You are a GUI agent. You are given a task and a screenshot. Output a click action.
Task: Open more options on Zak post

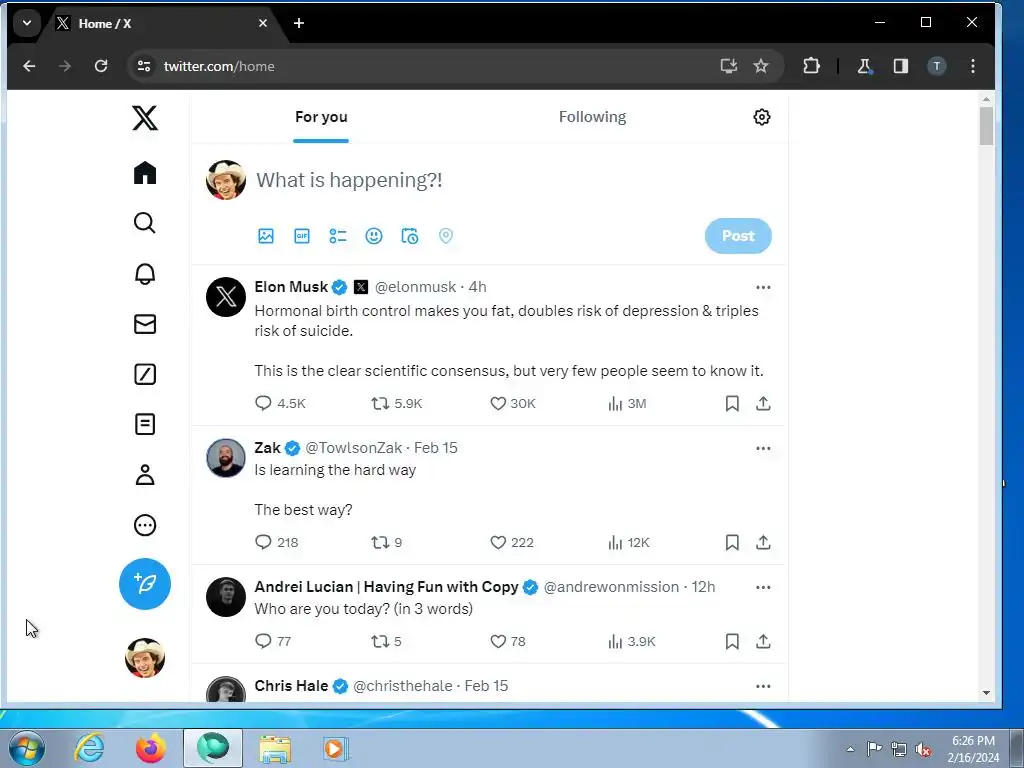(763, 449)
